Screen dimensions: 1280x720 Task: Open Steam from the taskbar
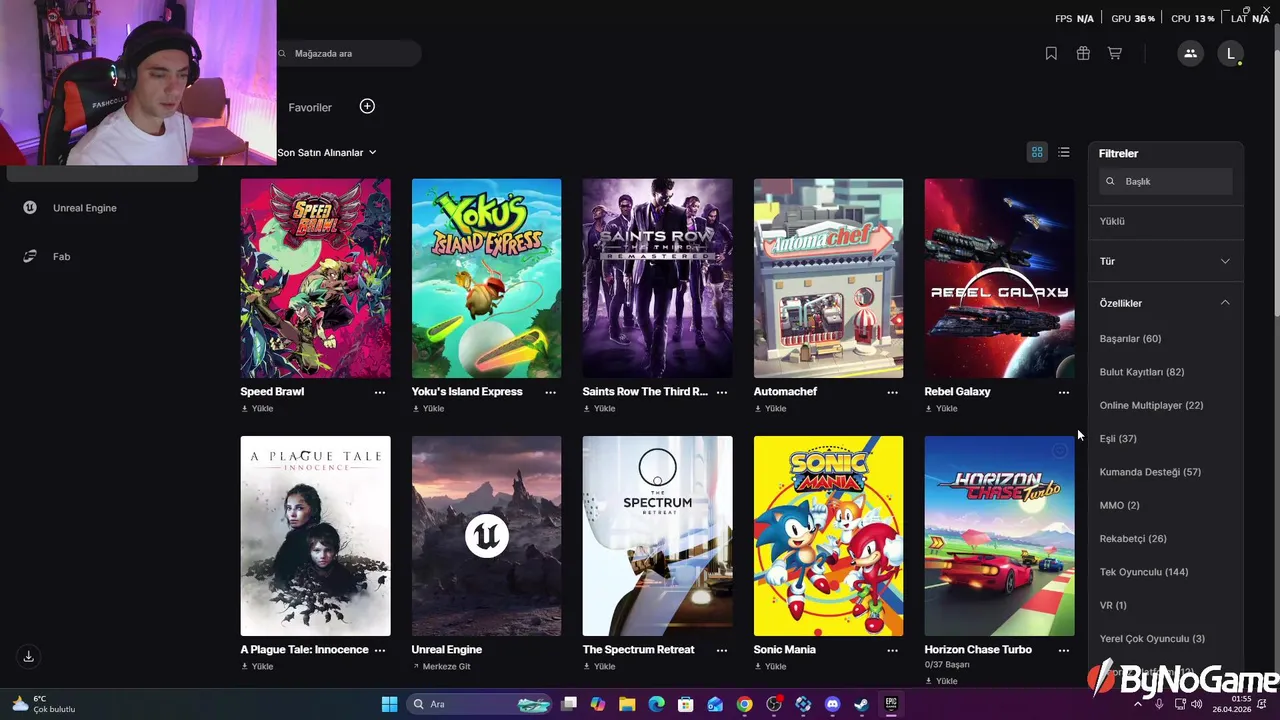[861, 704]
